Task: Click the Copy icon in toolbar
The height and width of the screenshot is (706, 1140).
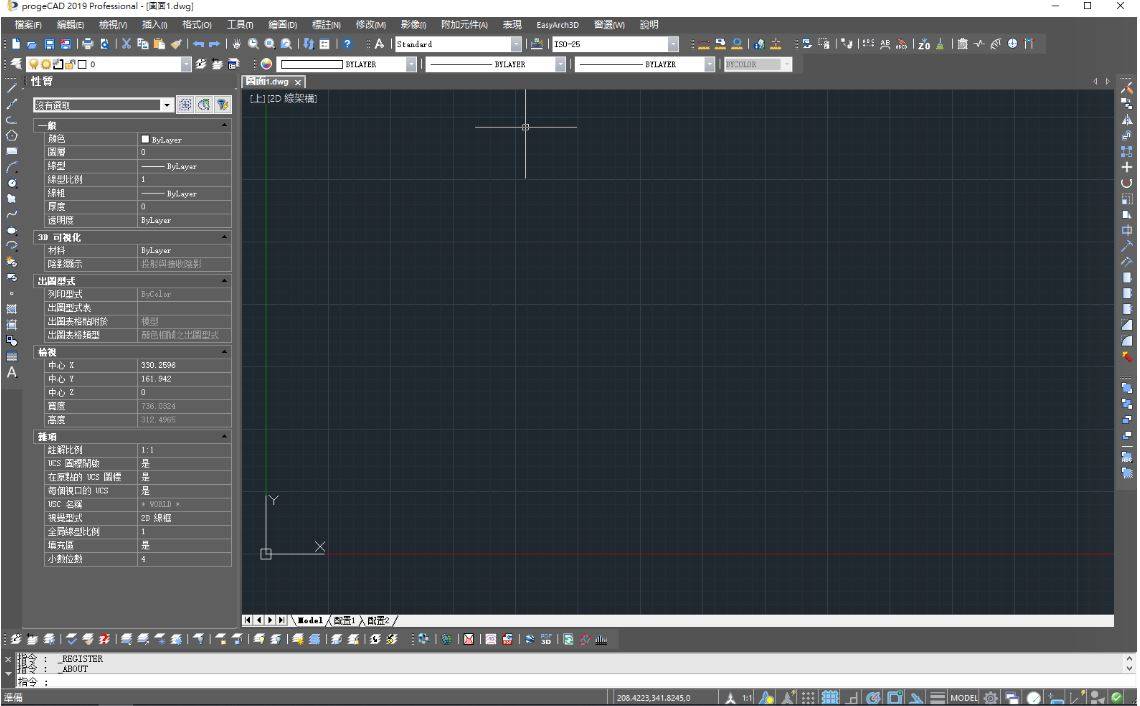Action: (x=143, y=44)
